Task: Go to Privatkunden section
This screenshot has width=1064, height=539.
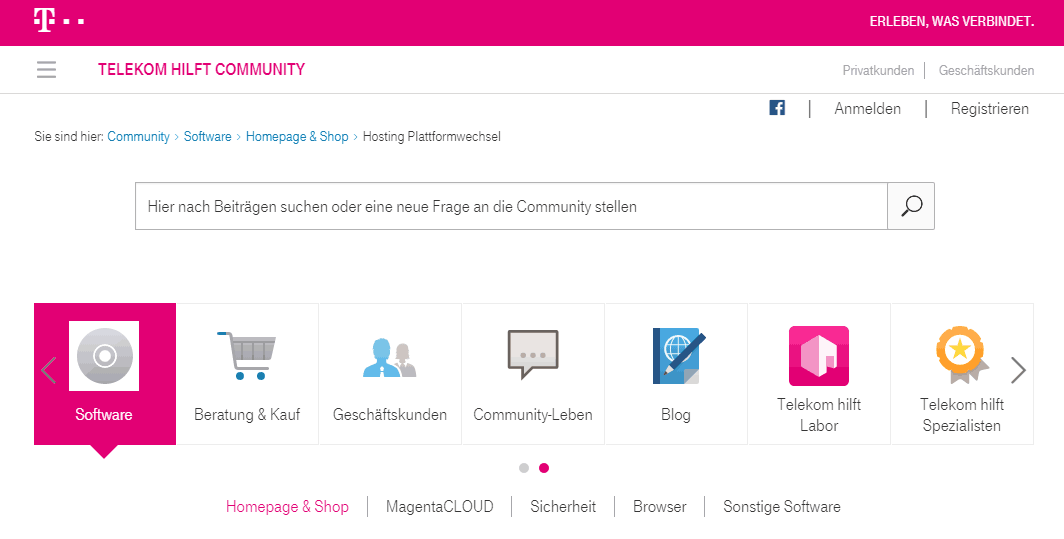Action: coord(878,70)
